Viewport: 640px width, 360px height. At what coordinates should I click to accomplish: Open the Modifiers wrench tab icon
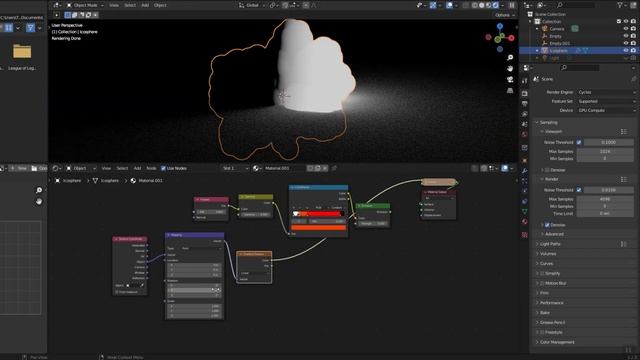(x=524, y=171)
